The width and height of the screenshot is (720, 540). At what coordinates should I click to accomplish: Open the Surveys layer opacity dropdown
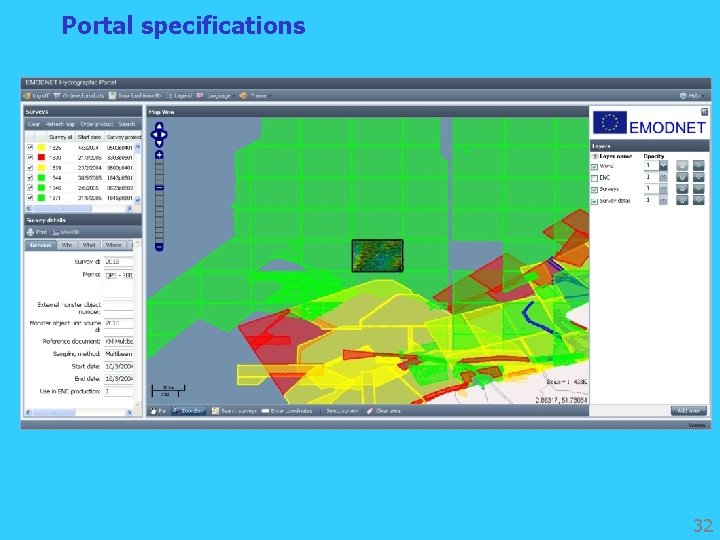click(663, 189)
